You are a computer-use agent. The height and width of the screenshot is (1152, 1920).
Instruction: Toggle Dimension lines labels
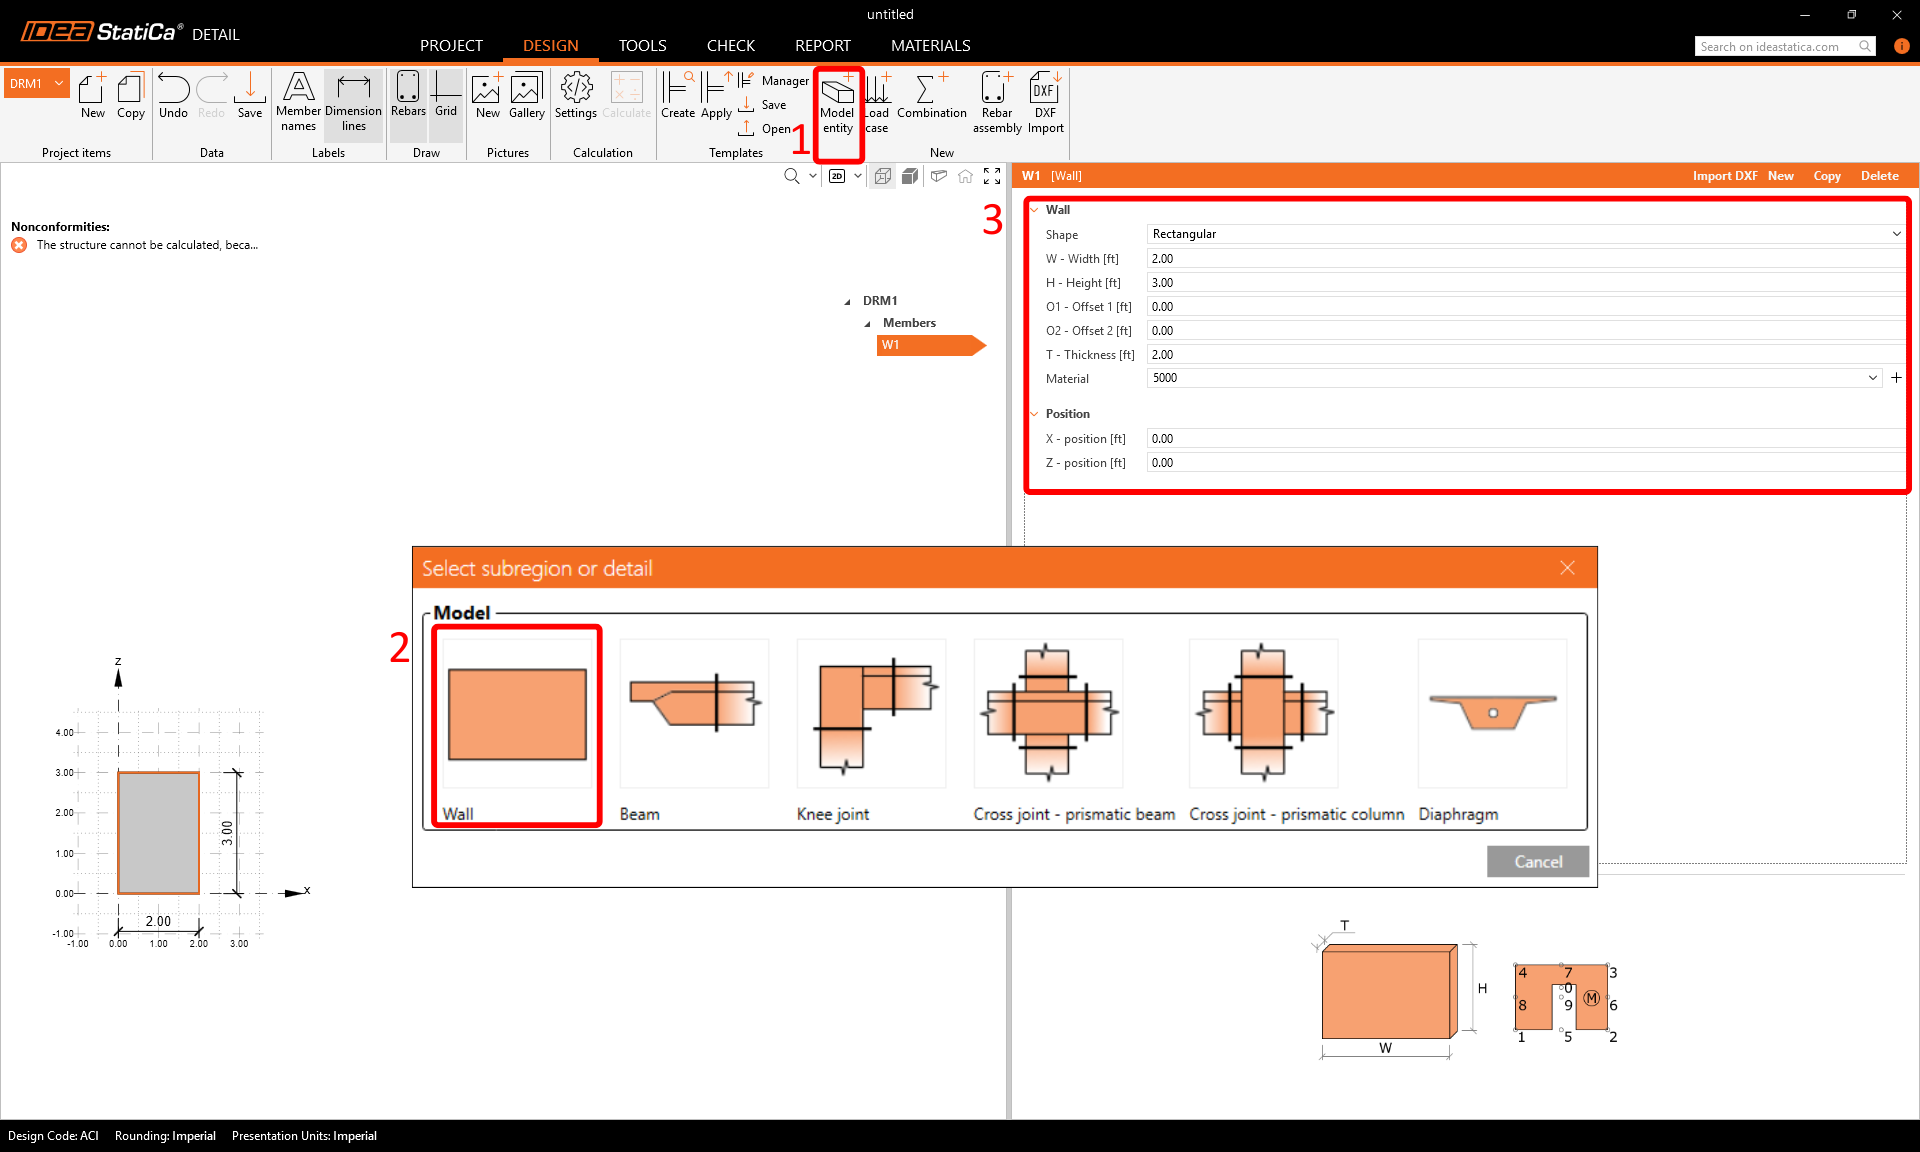point(353,101)
